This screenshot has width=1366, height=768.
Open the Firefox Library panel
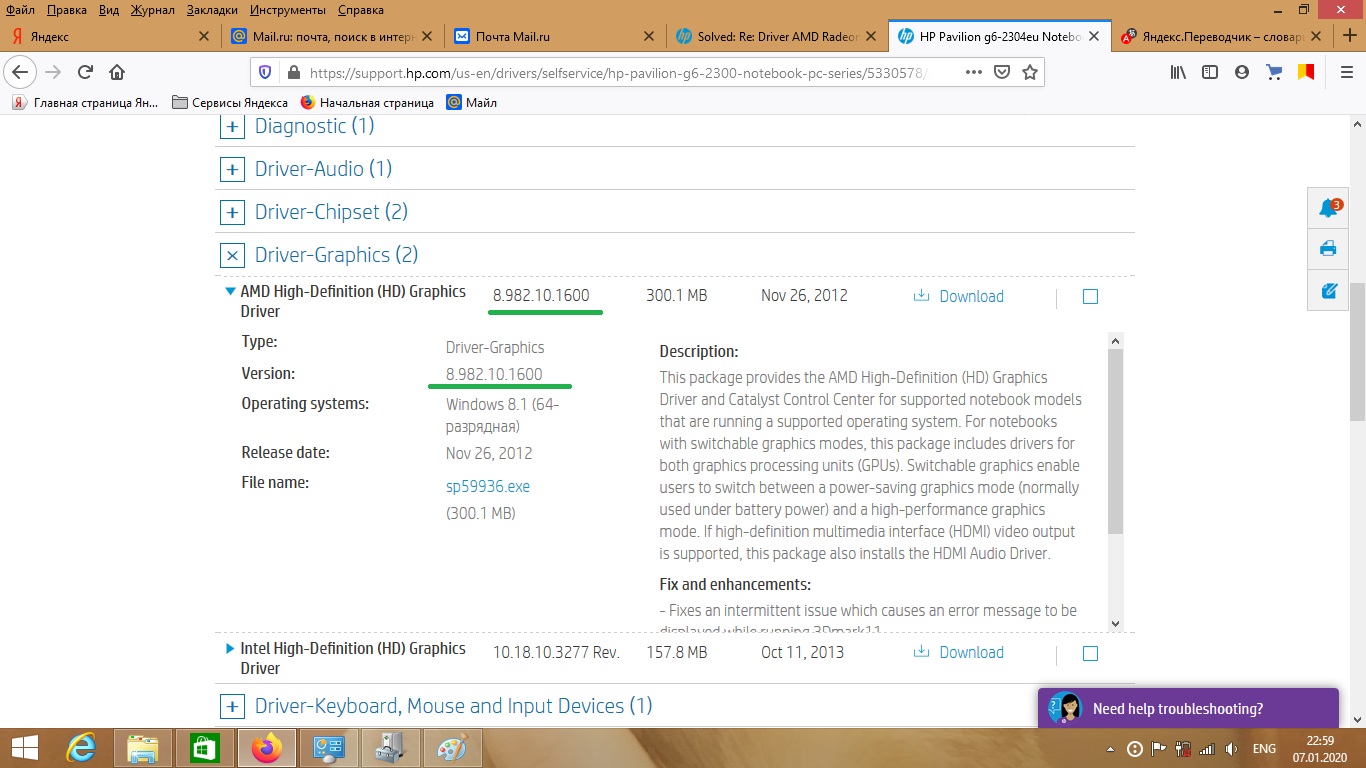[x=1179, y=72]
